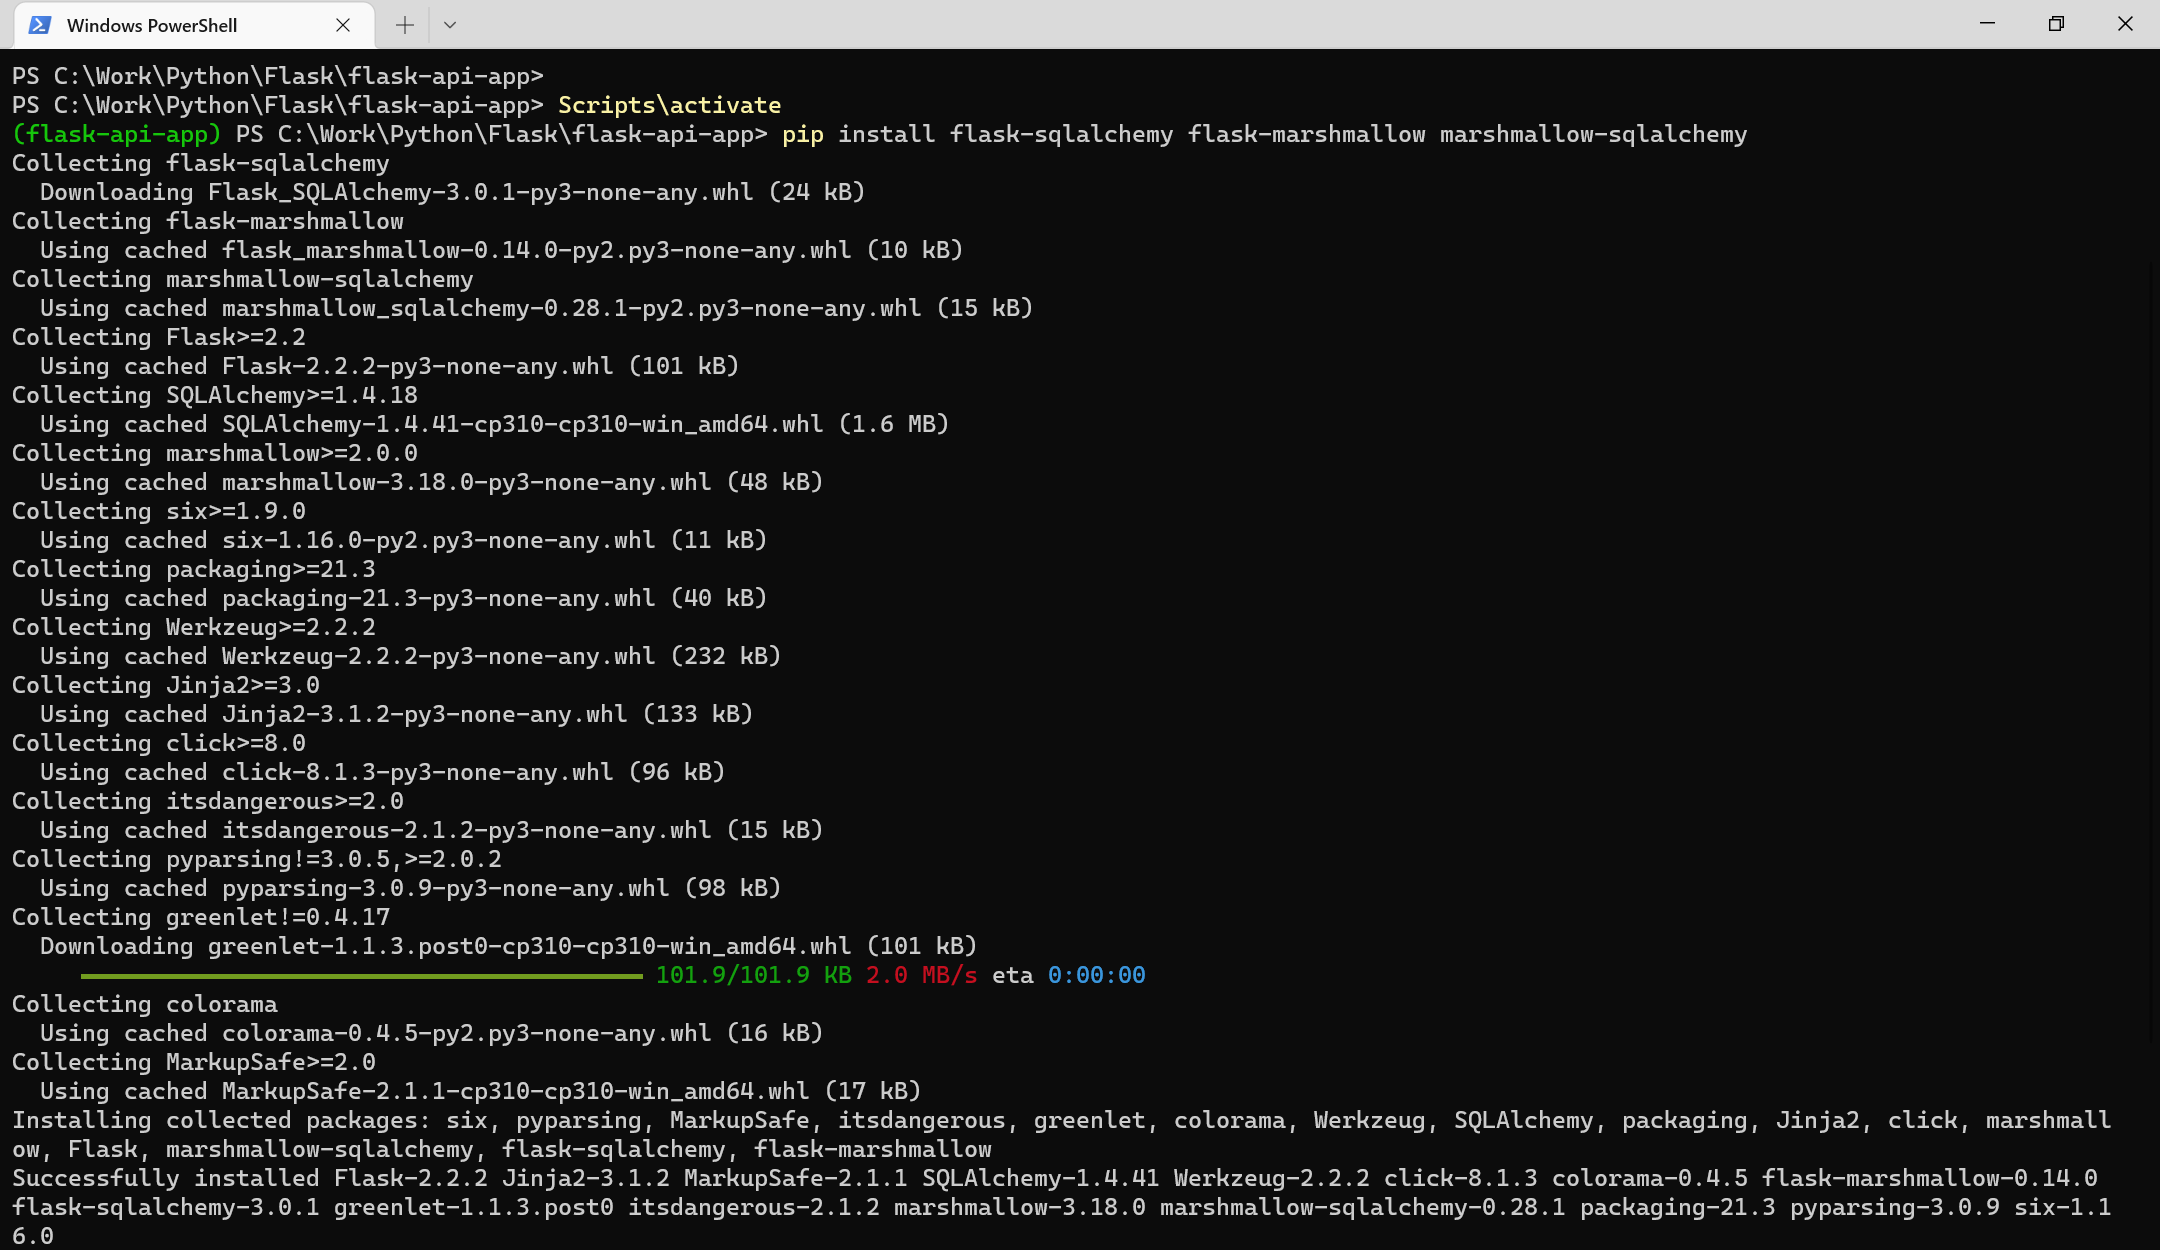Click the blue '0:00:00' eta value
This screenshot has height=1250, width=2160.
(x=1096, y=975)
